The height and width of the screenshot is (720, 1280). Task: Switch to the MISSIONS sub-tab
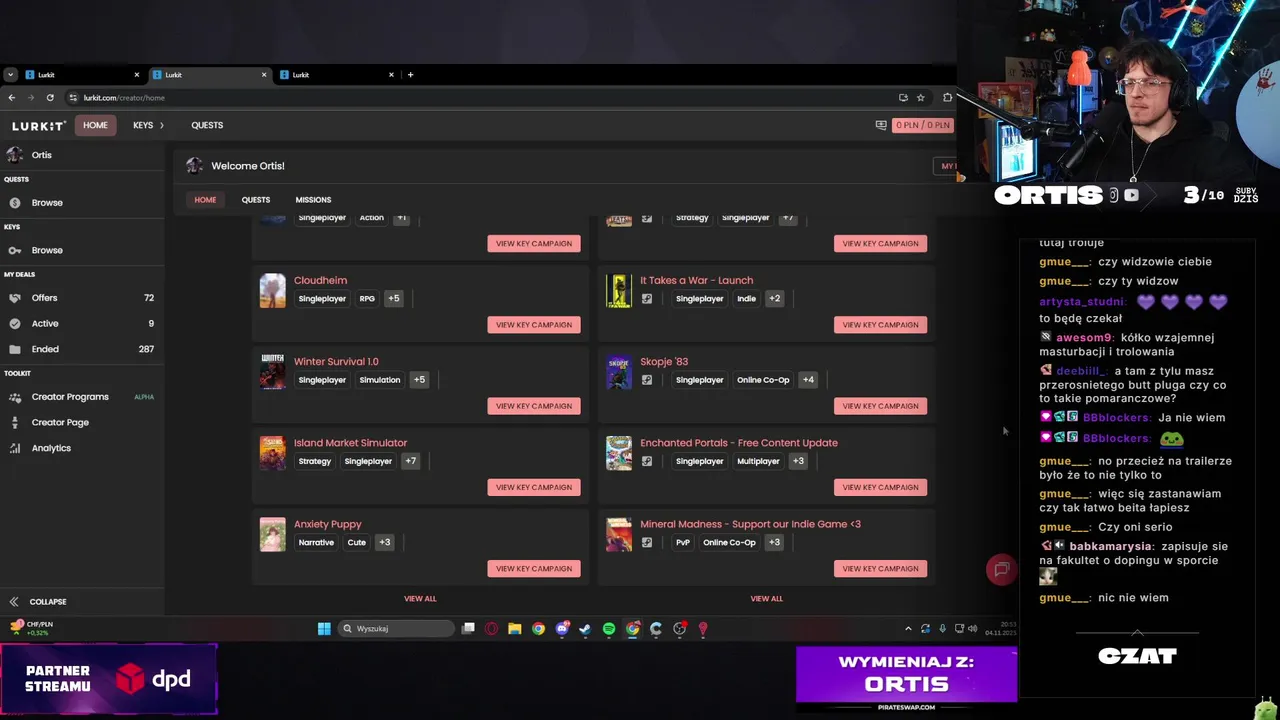point(313,200)
